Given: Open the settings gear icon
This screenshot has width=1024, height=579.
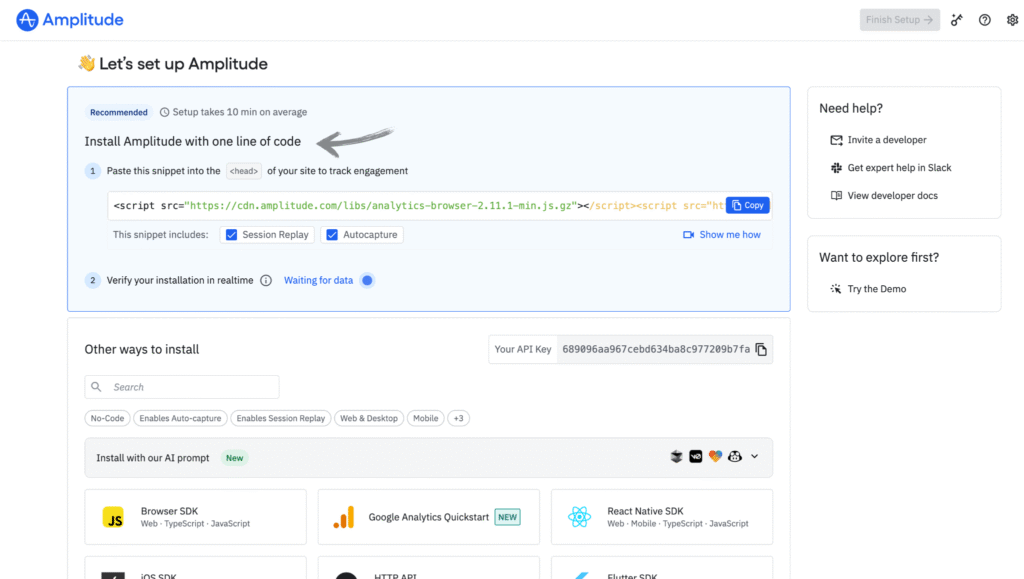Looking at the screenshot, I should coord(1012,20).
